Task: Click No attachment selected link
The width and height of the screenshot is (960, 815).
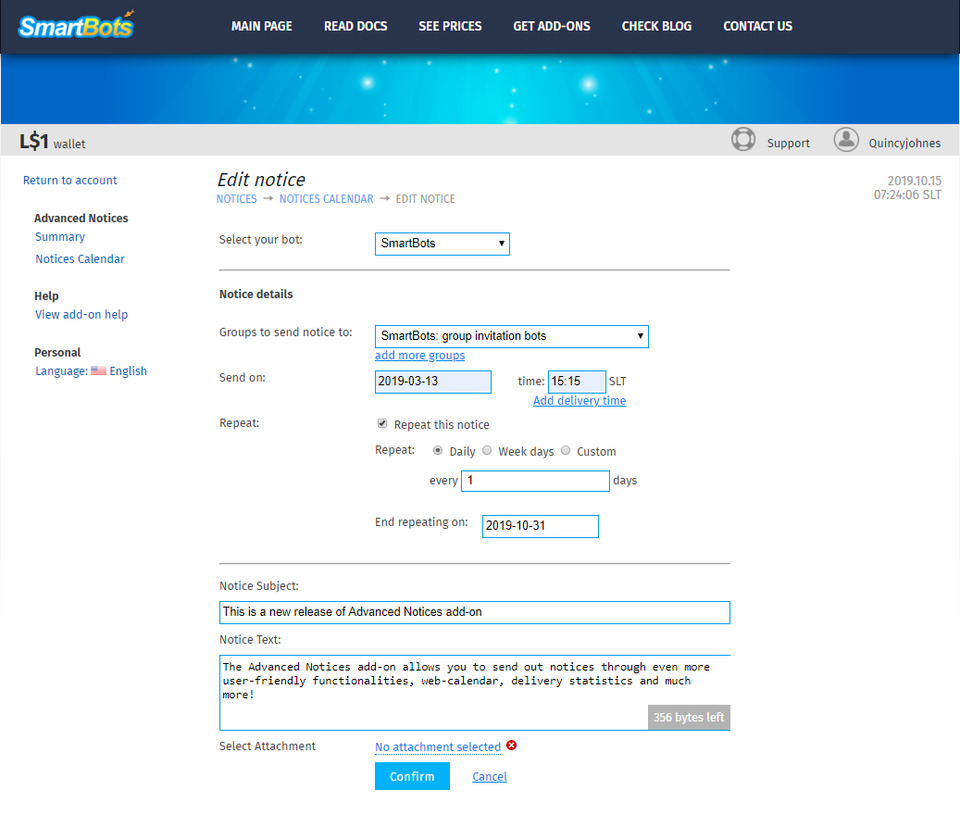Action: 438,747
